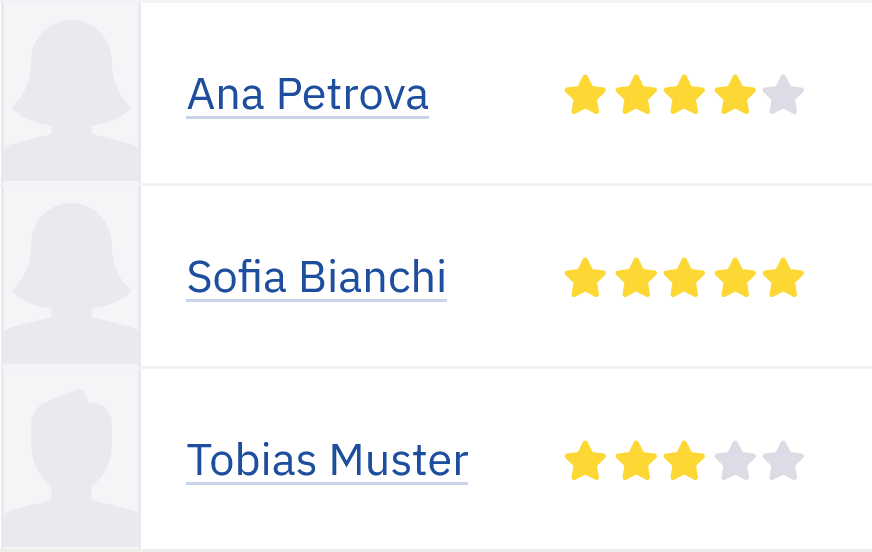Click Ana Petrova's avatar placeholder
The height and width of the screenshot is (552, 872).
click(x=71, y=92)
